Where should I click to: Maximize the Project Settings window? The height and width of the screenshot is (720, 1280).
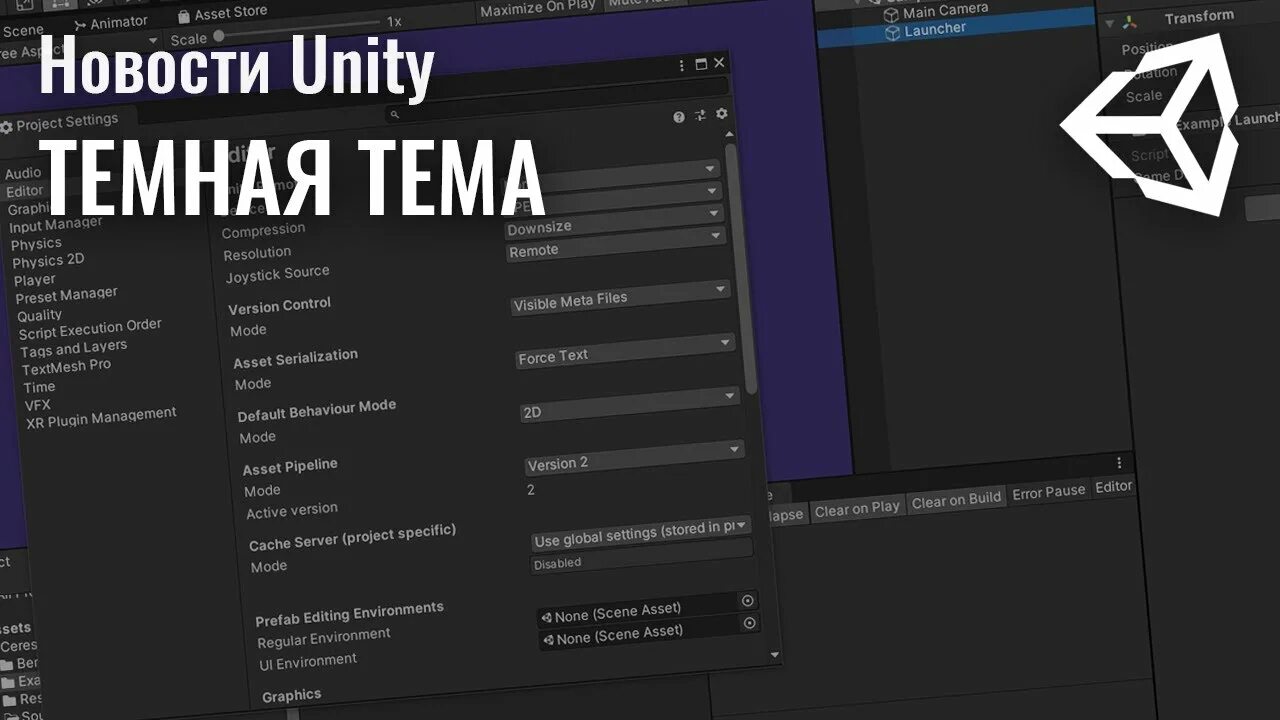pos(701,64)
